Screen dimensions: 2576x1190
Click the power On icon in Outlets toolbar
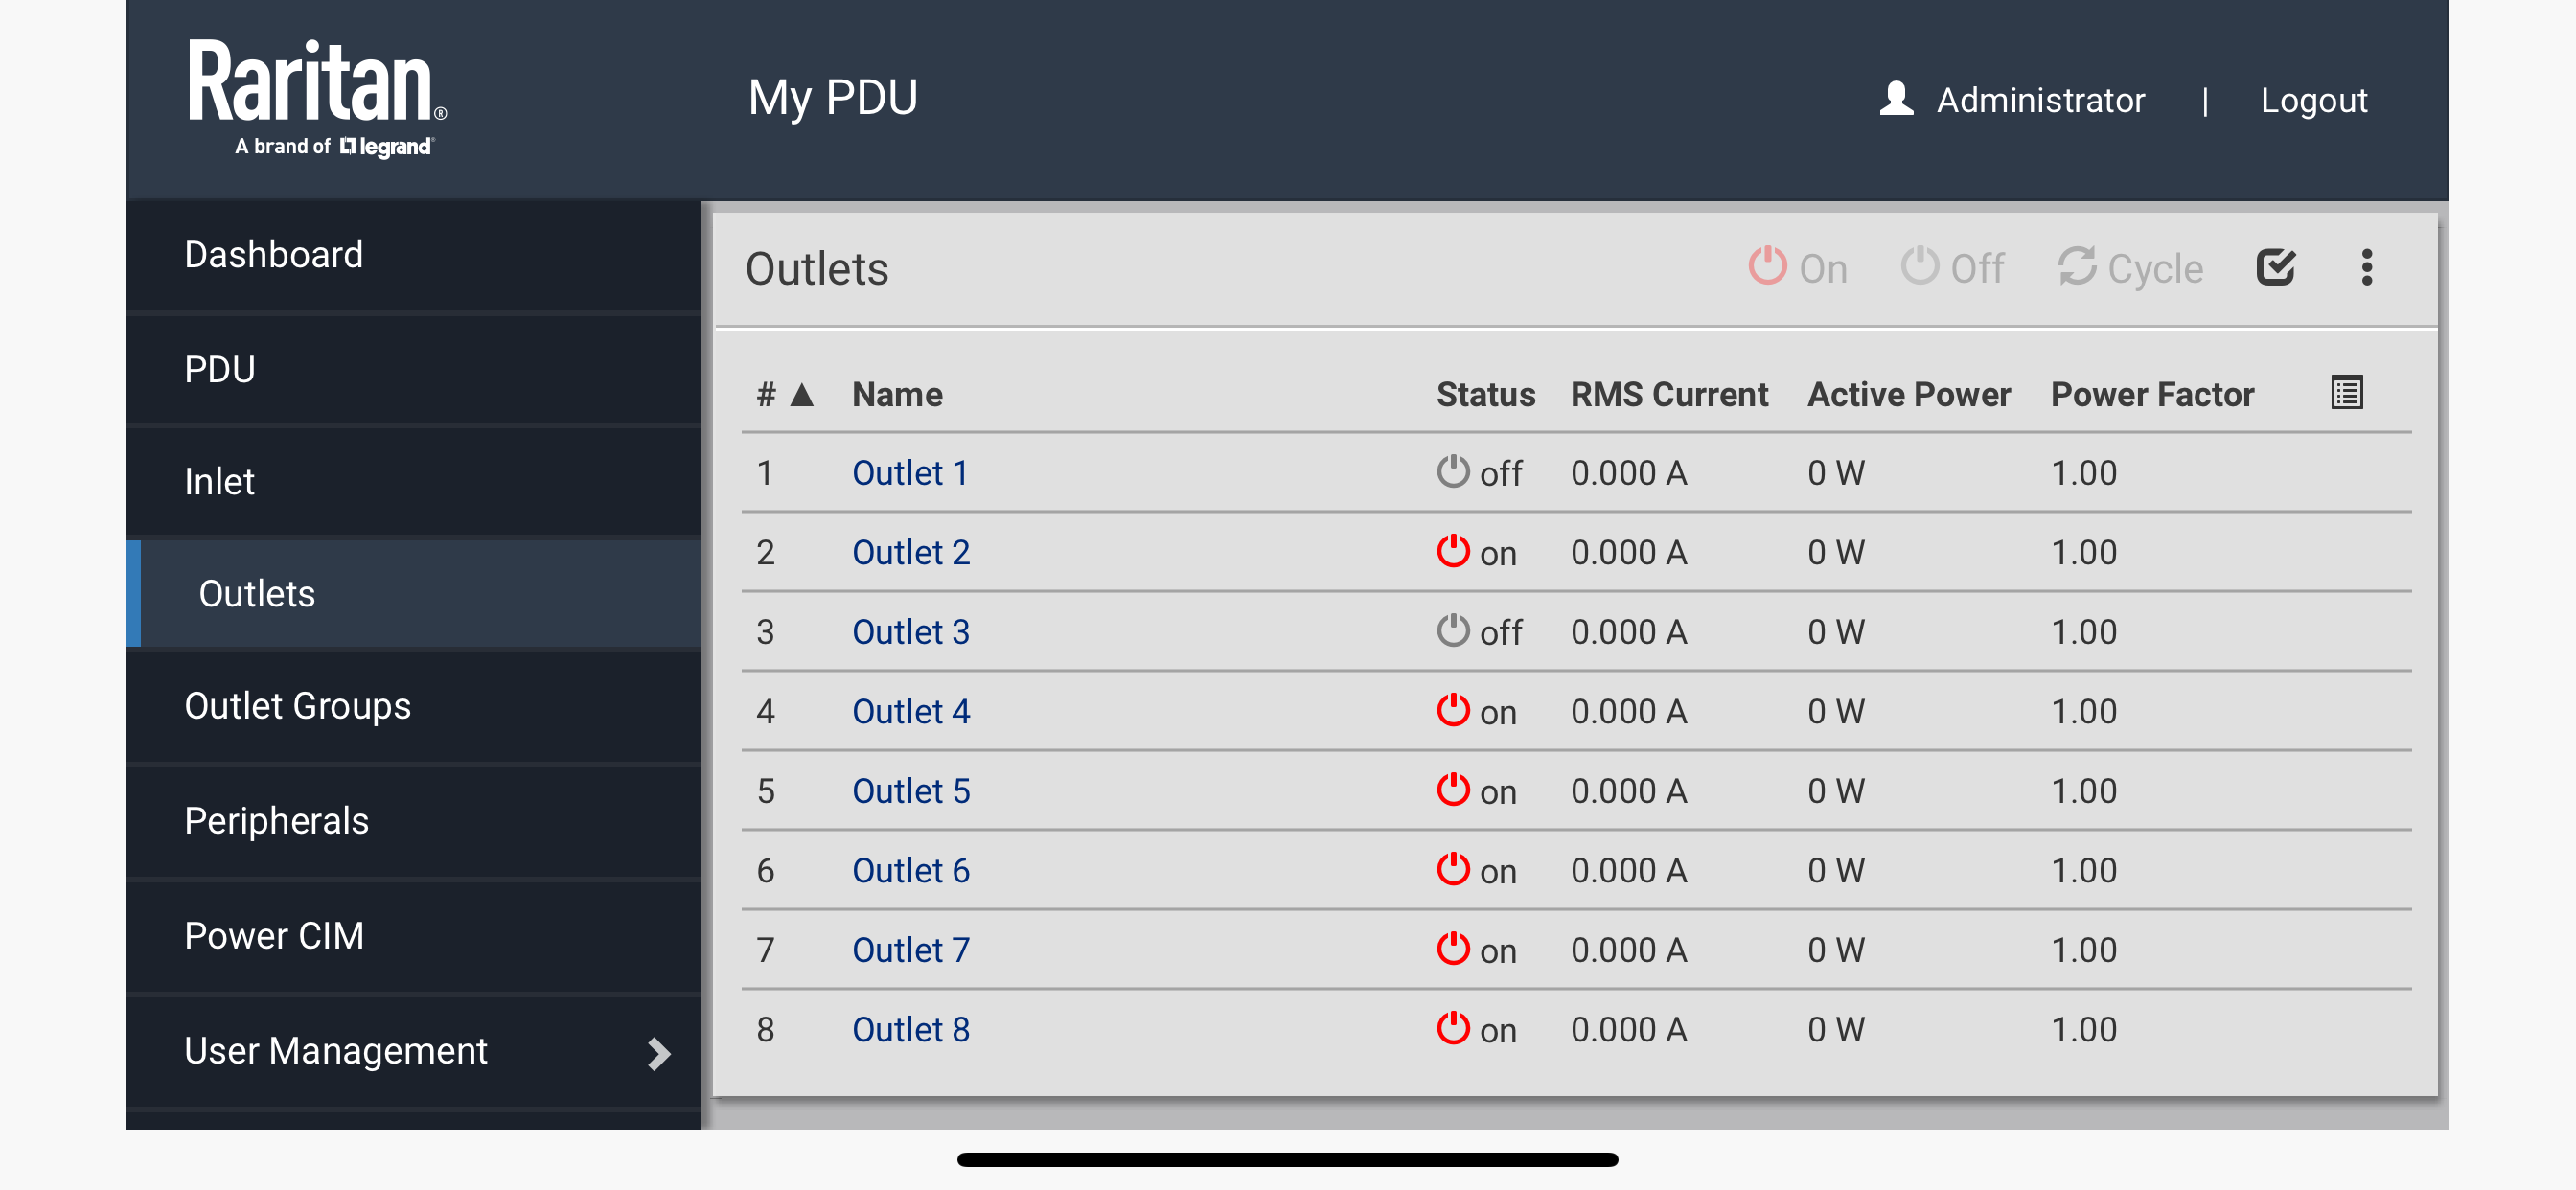tap(1767, 266)
